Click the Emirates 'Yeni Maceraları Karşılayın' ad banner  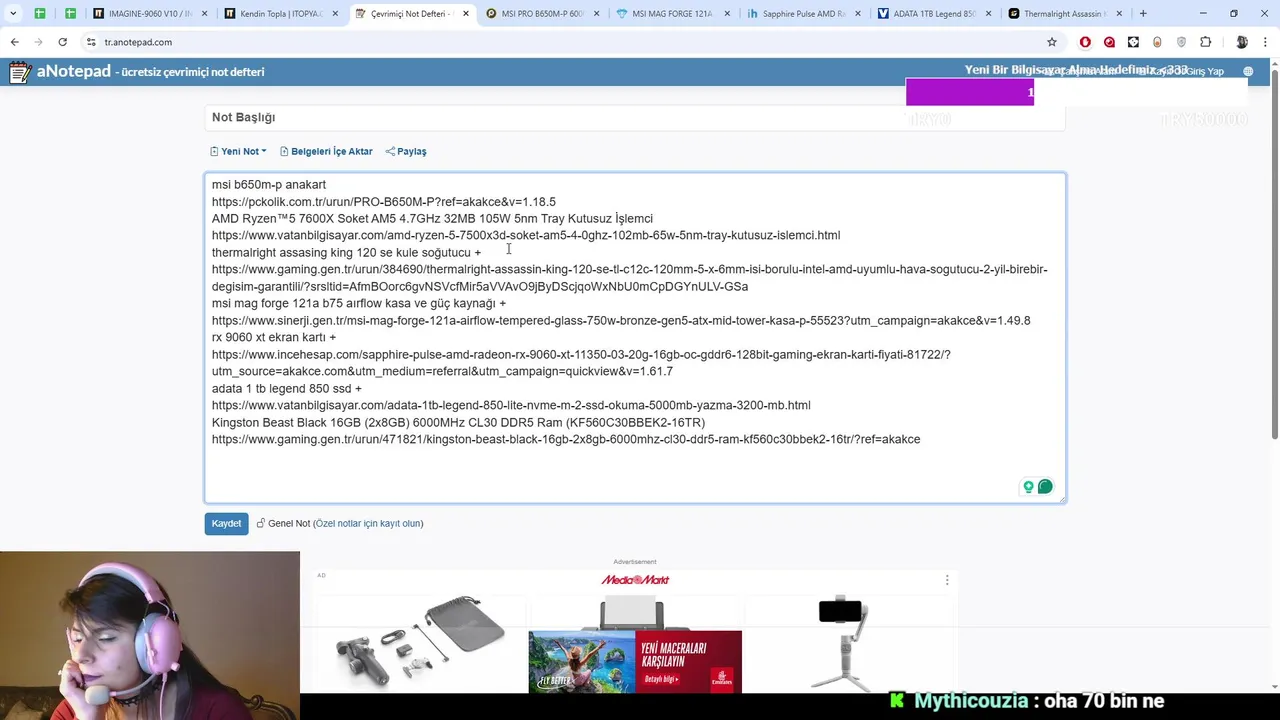coord(635,661)
